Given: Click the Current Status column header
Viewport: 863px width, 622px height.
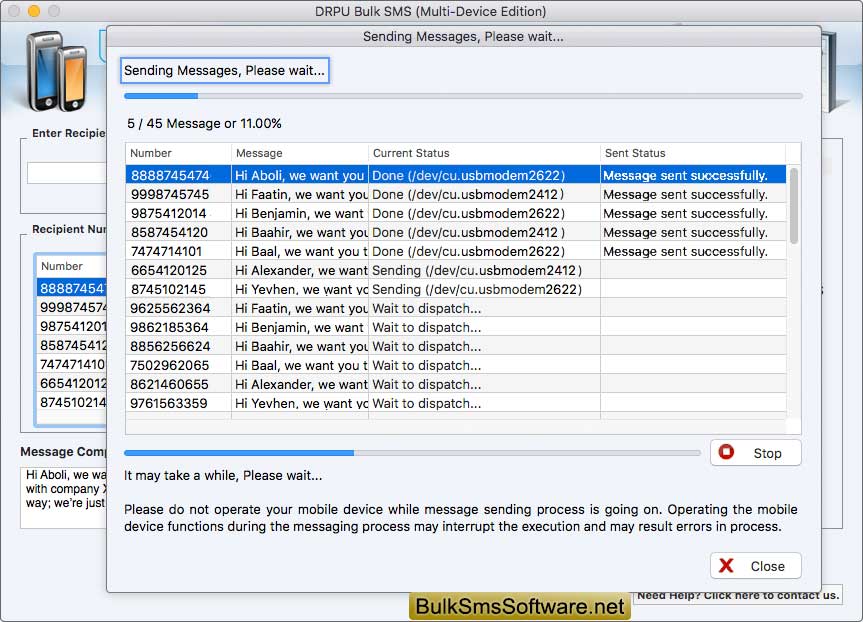Looking at the screenshot, I should point(484,153).
